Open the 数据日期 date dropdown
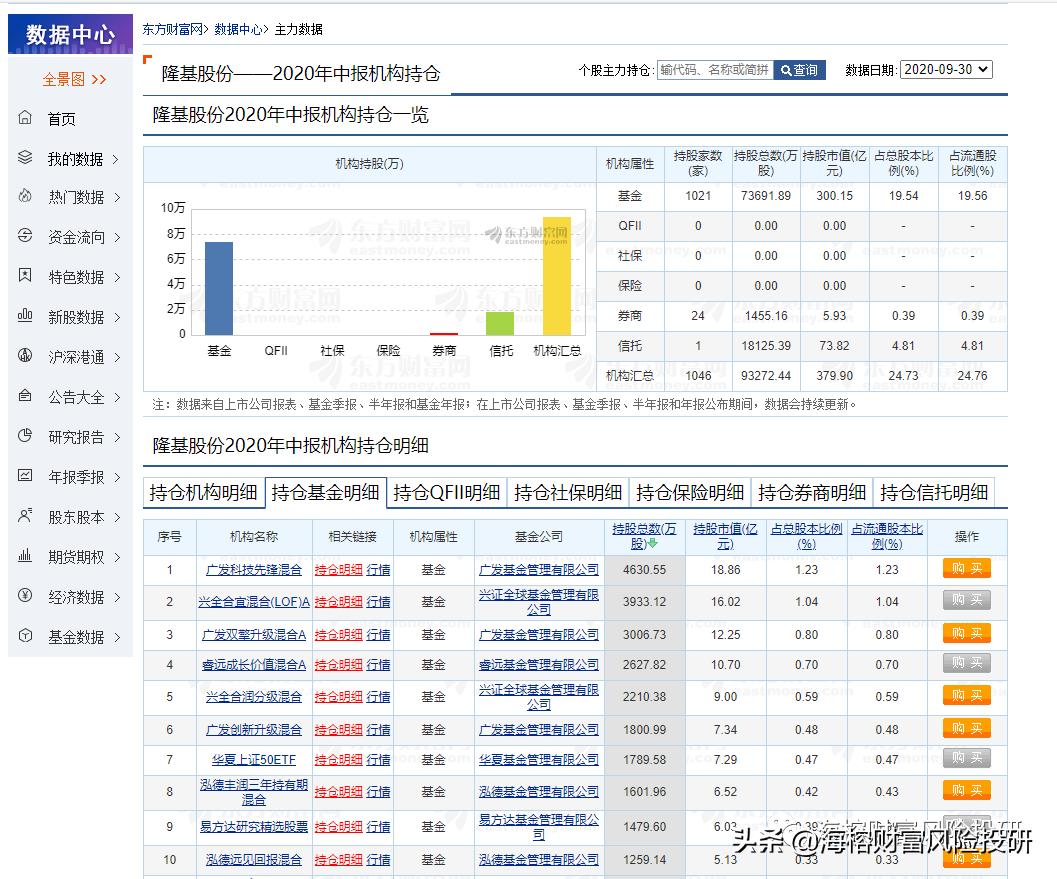Screen dimensions: 1057x879 [x=945, y=69]
